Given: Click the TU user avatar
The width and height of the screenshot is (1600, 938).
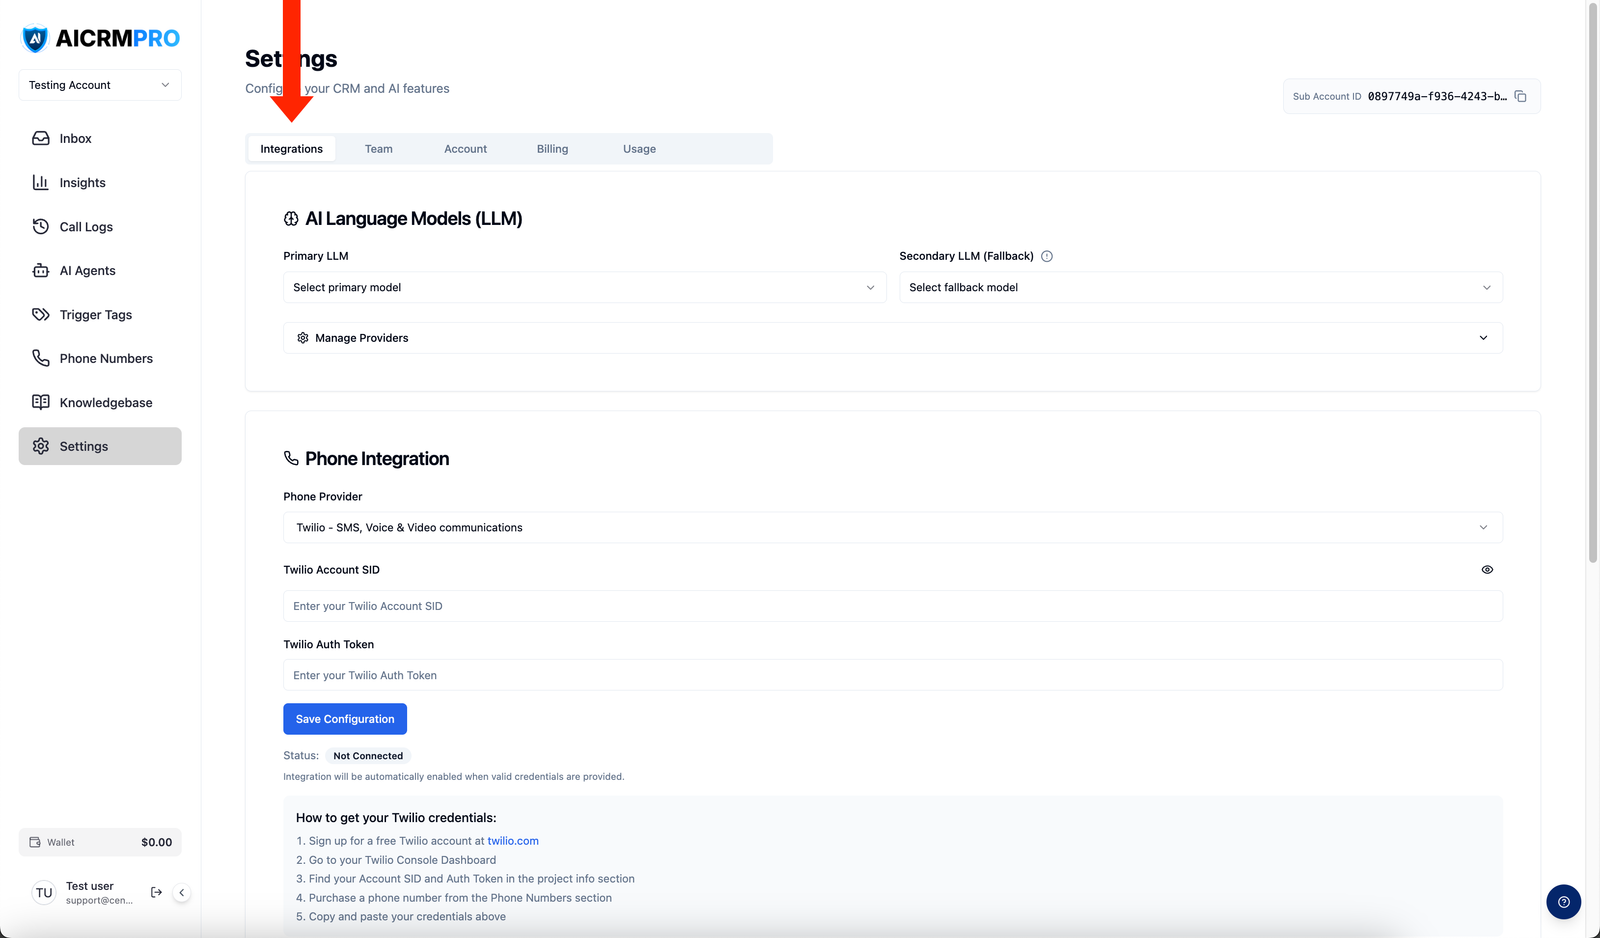Looking at the screenshot, I should click(x=44, y=893).
